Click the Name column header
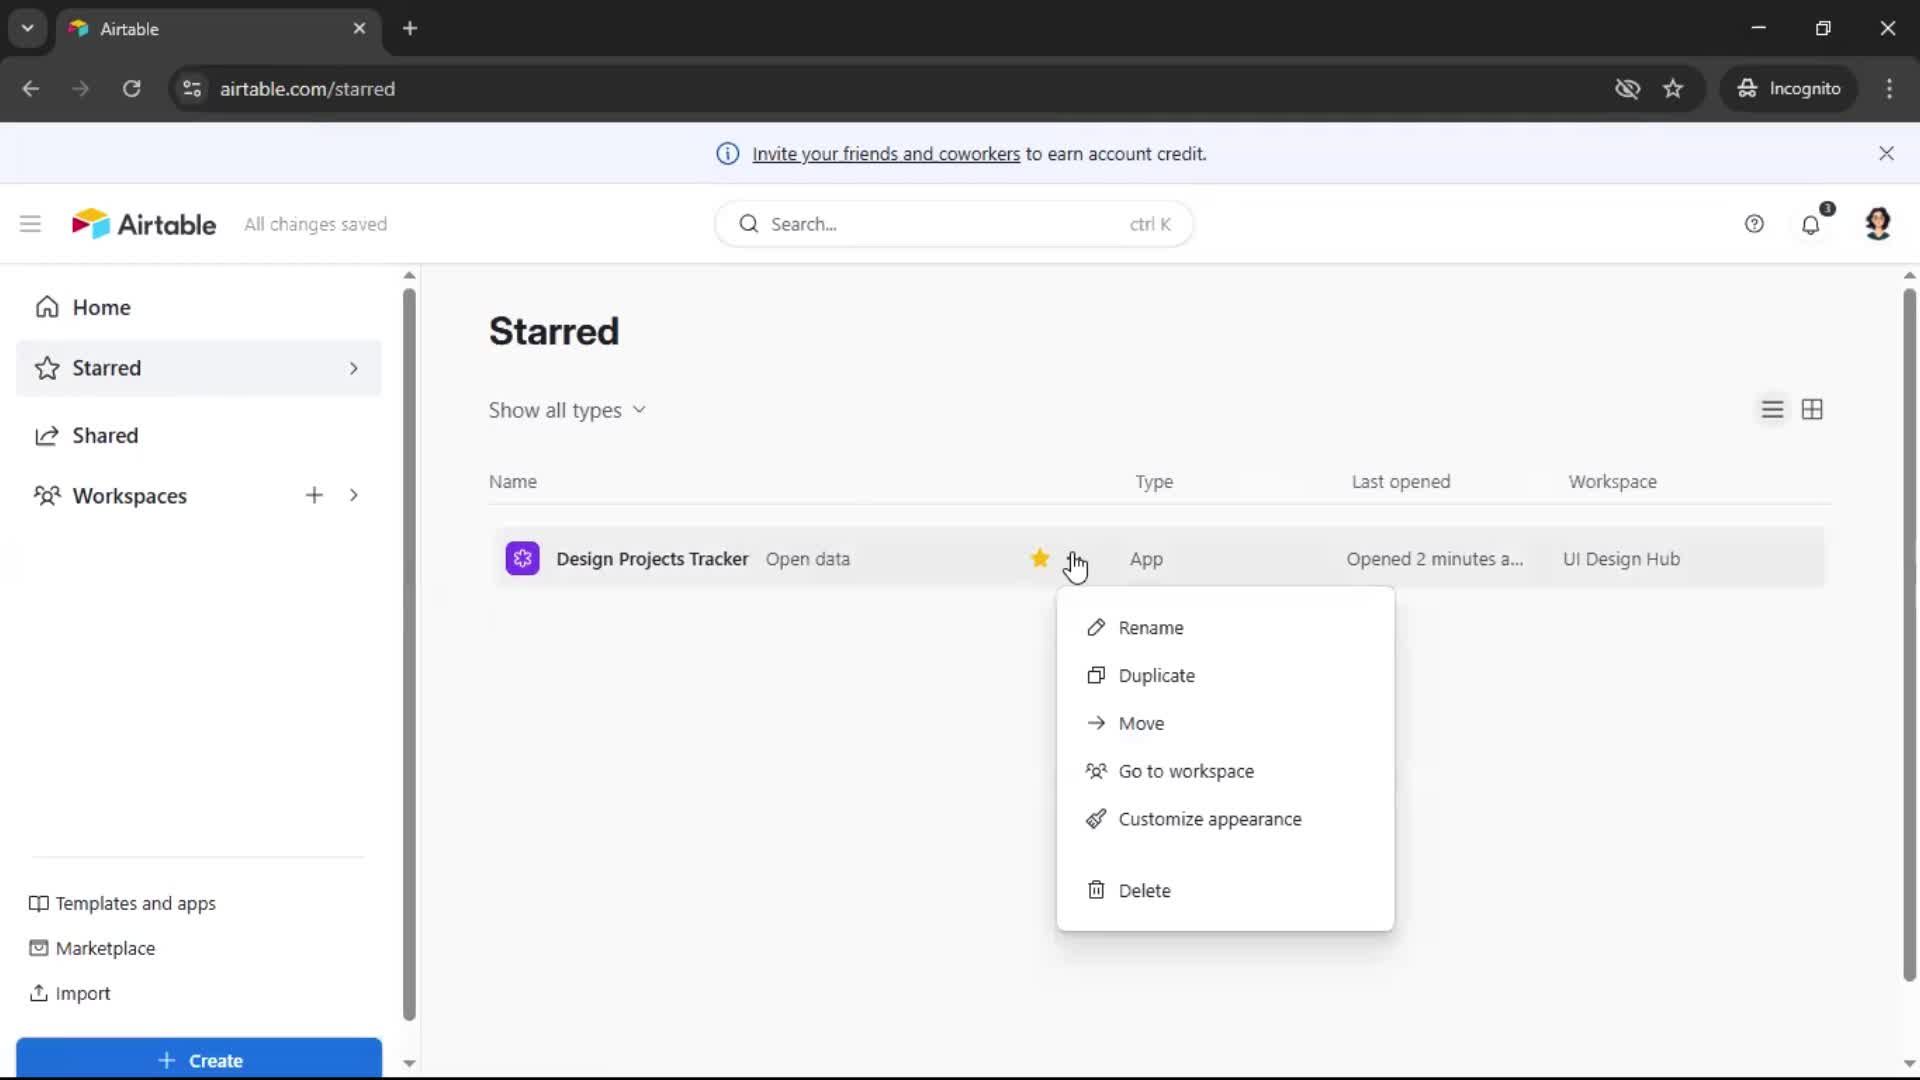 [x=513, y=481]
